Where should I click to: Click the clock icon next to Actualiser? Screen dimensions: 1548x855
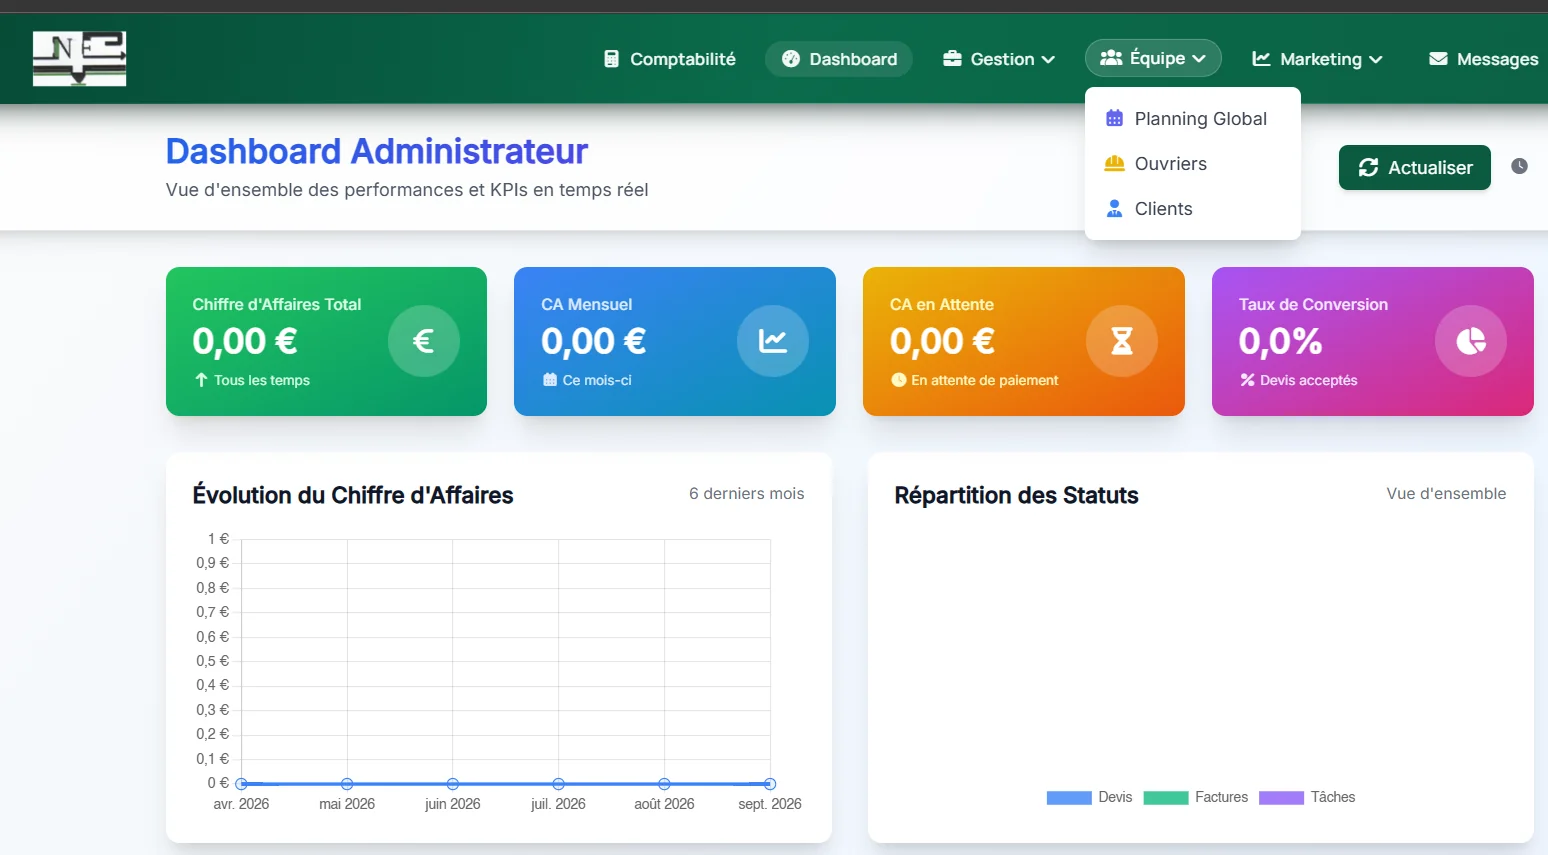point(1519,166)
